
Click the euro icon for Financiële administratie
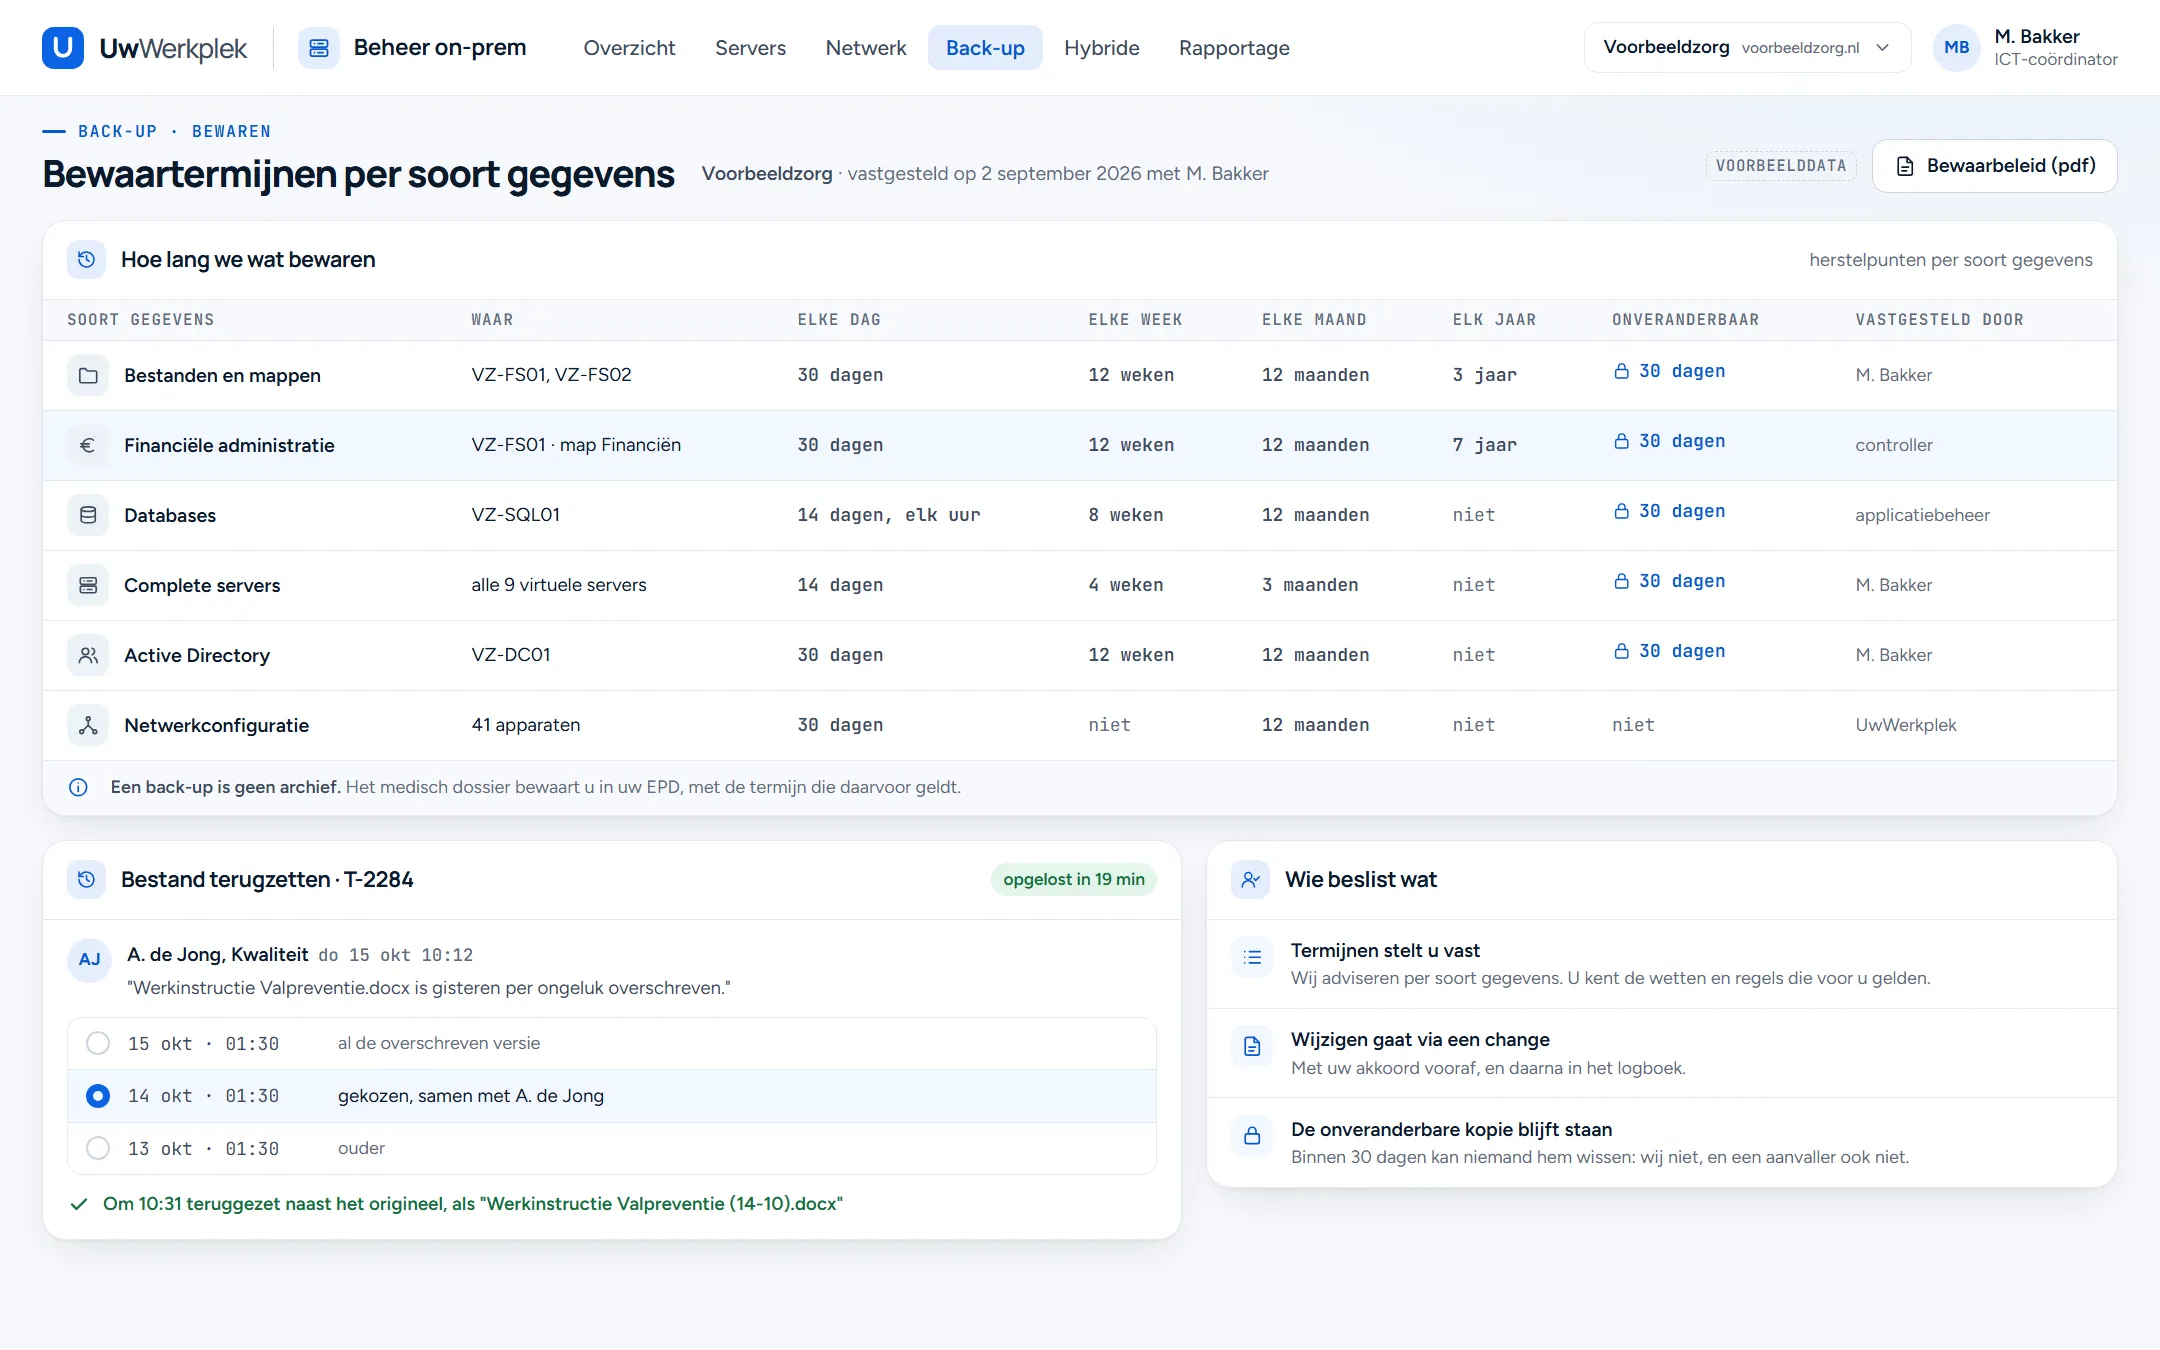(x=88, y=445)
